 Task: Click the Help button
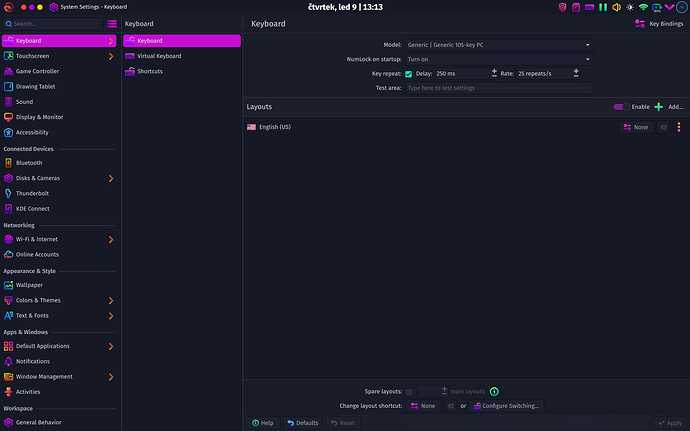point(263,423)
